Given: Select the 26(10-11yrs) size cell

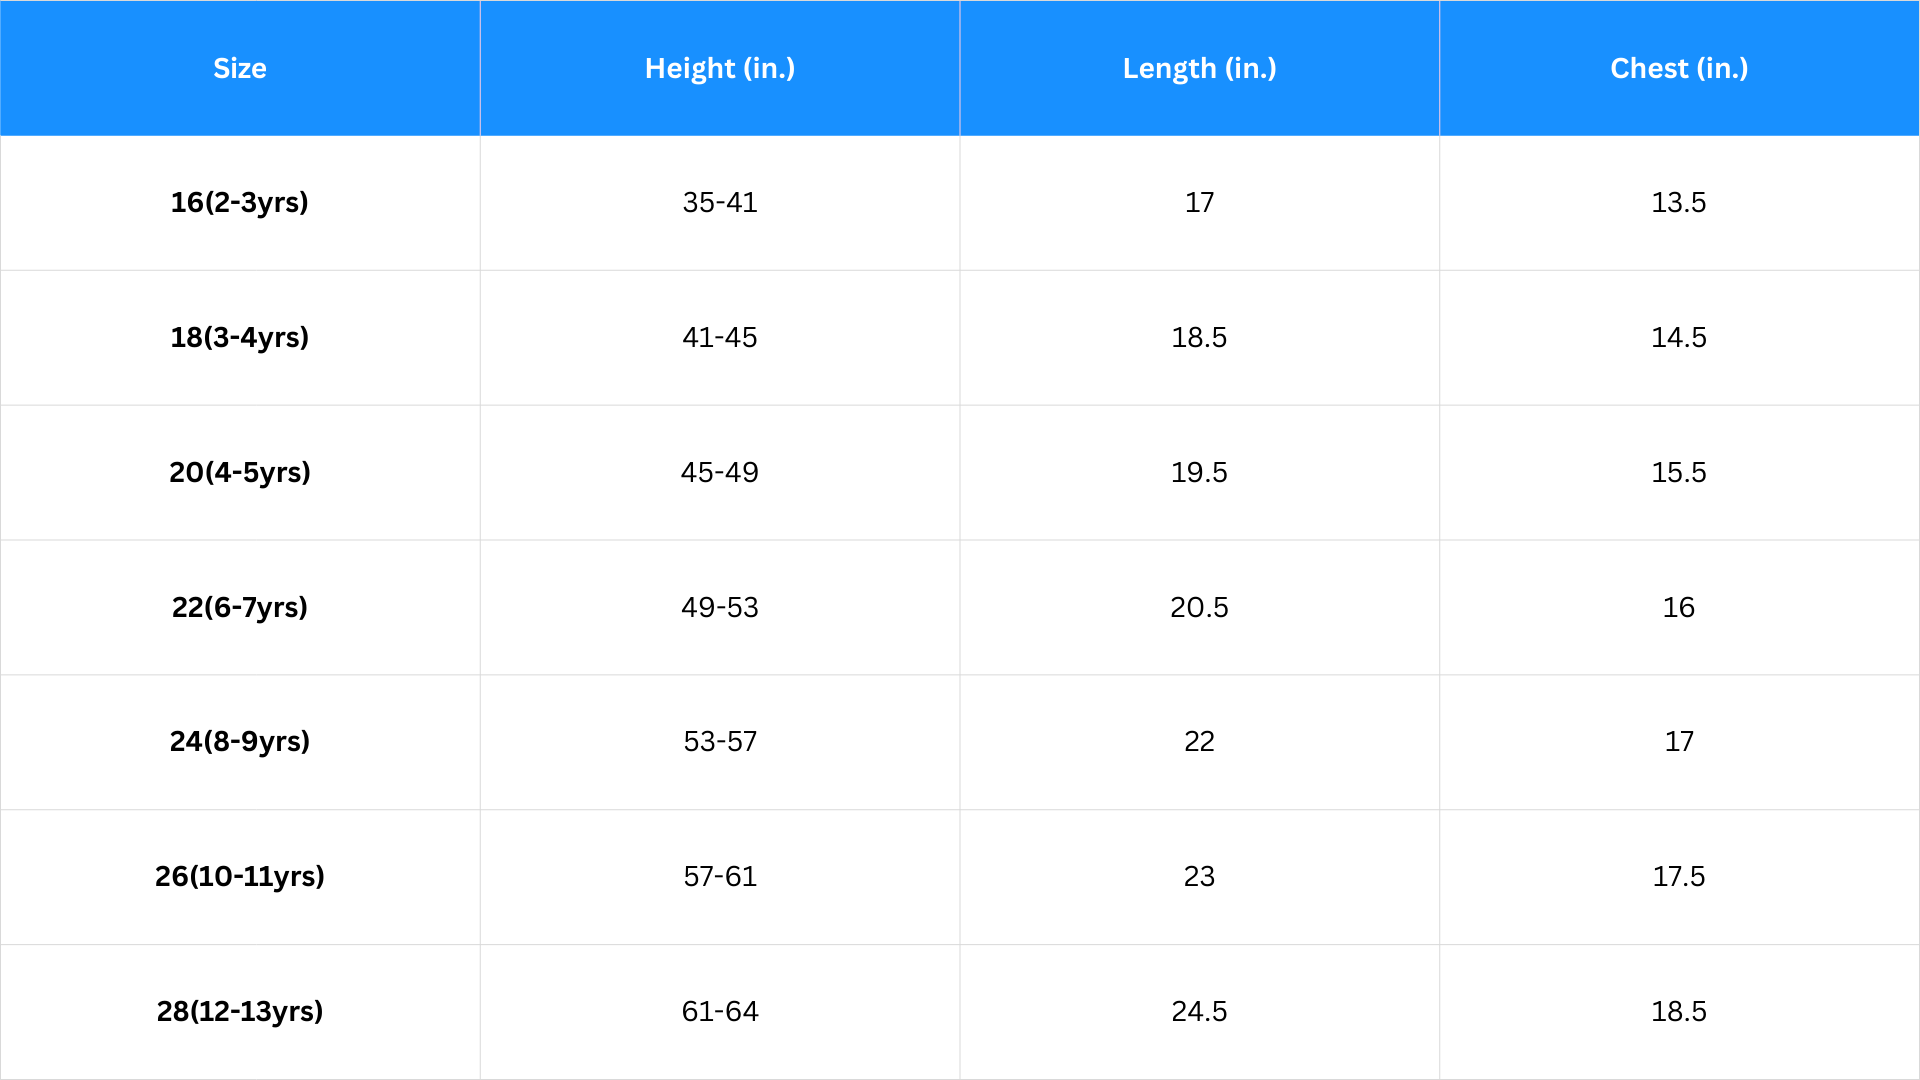Looking at the screenshot, I should pyautogui.click(x=240, y=876).
